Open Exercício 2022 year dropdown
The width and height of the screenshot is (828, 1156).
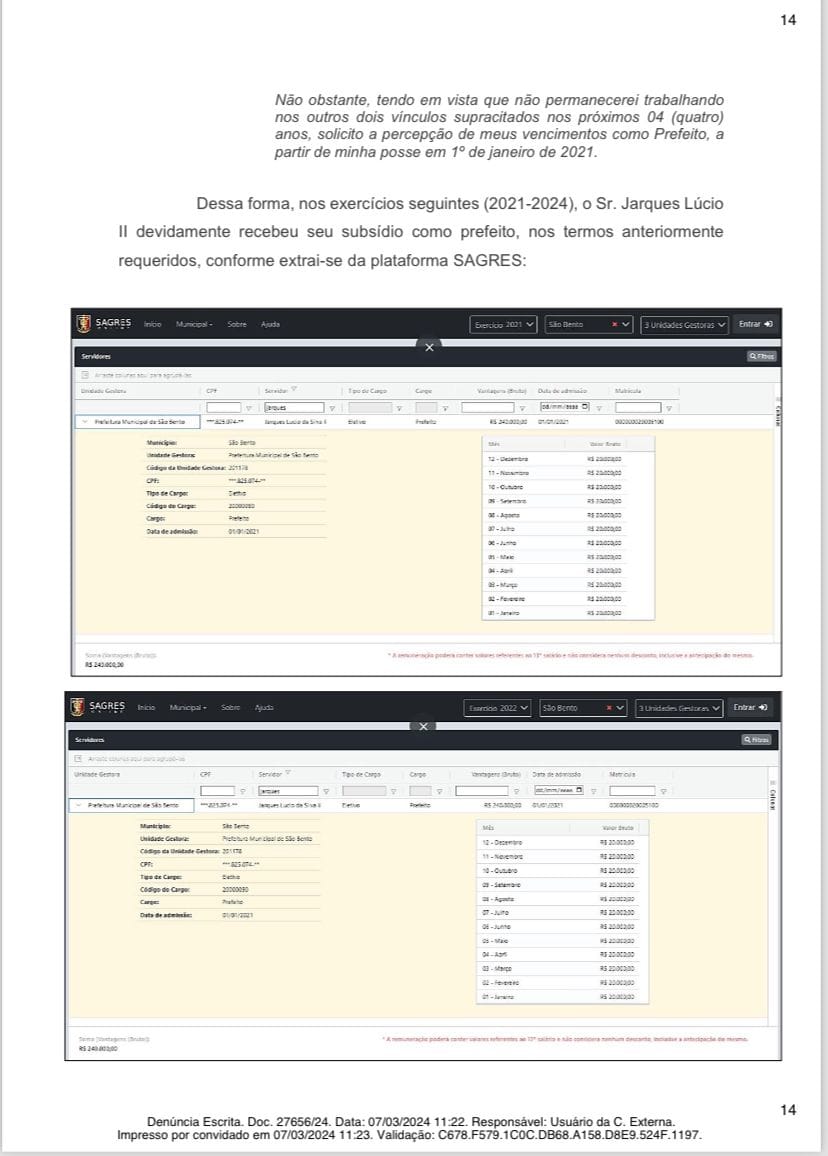point(498,708)
